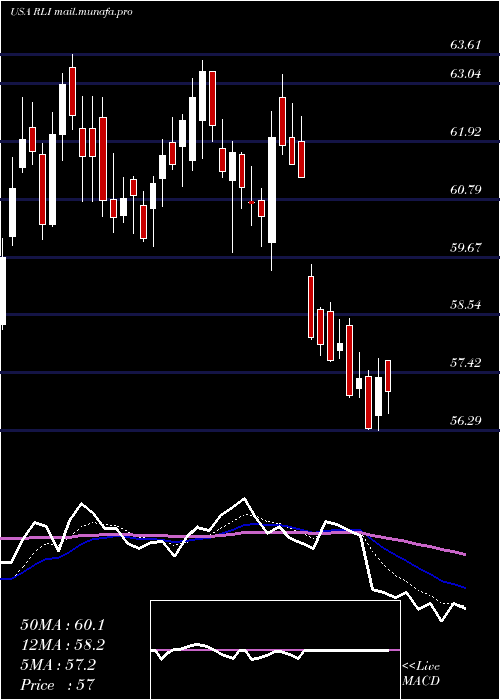Click the <<Live MACD label

[x=421, y=674]
